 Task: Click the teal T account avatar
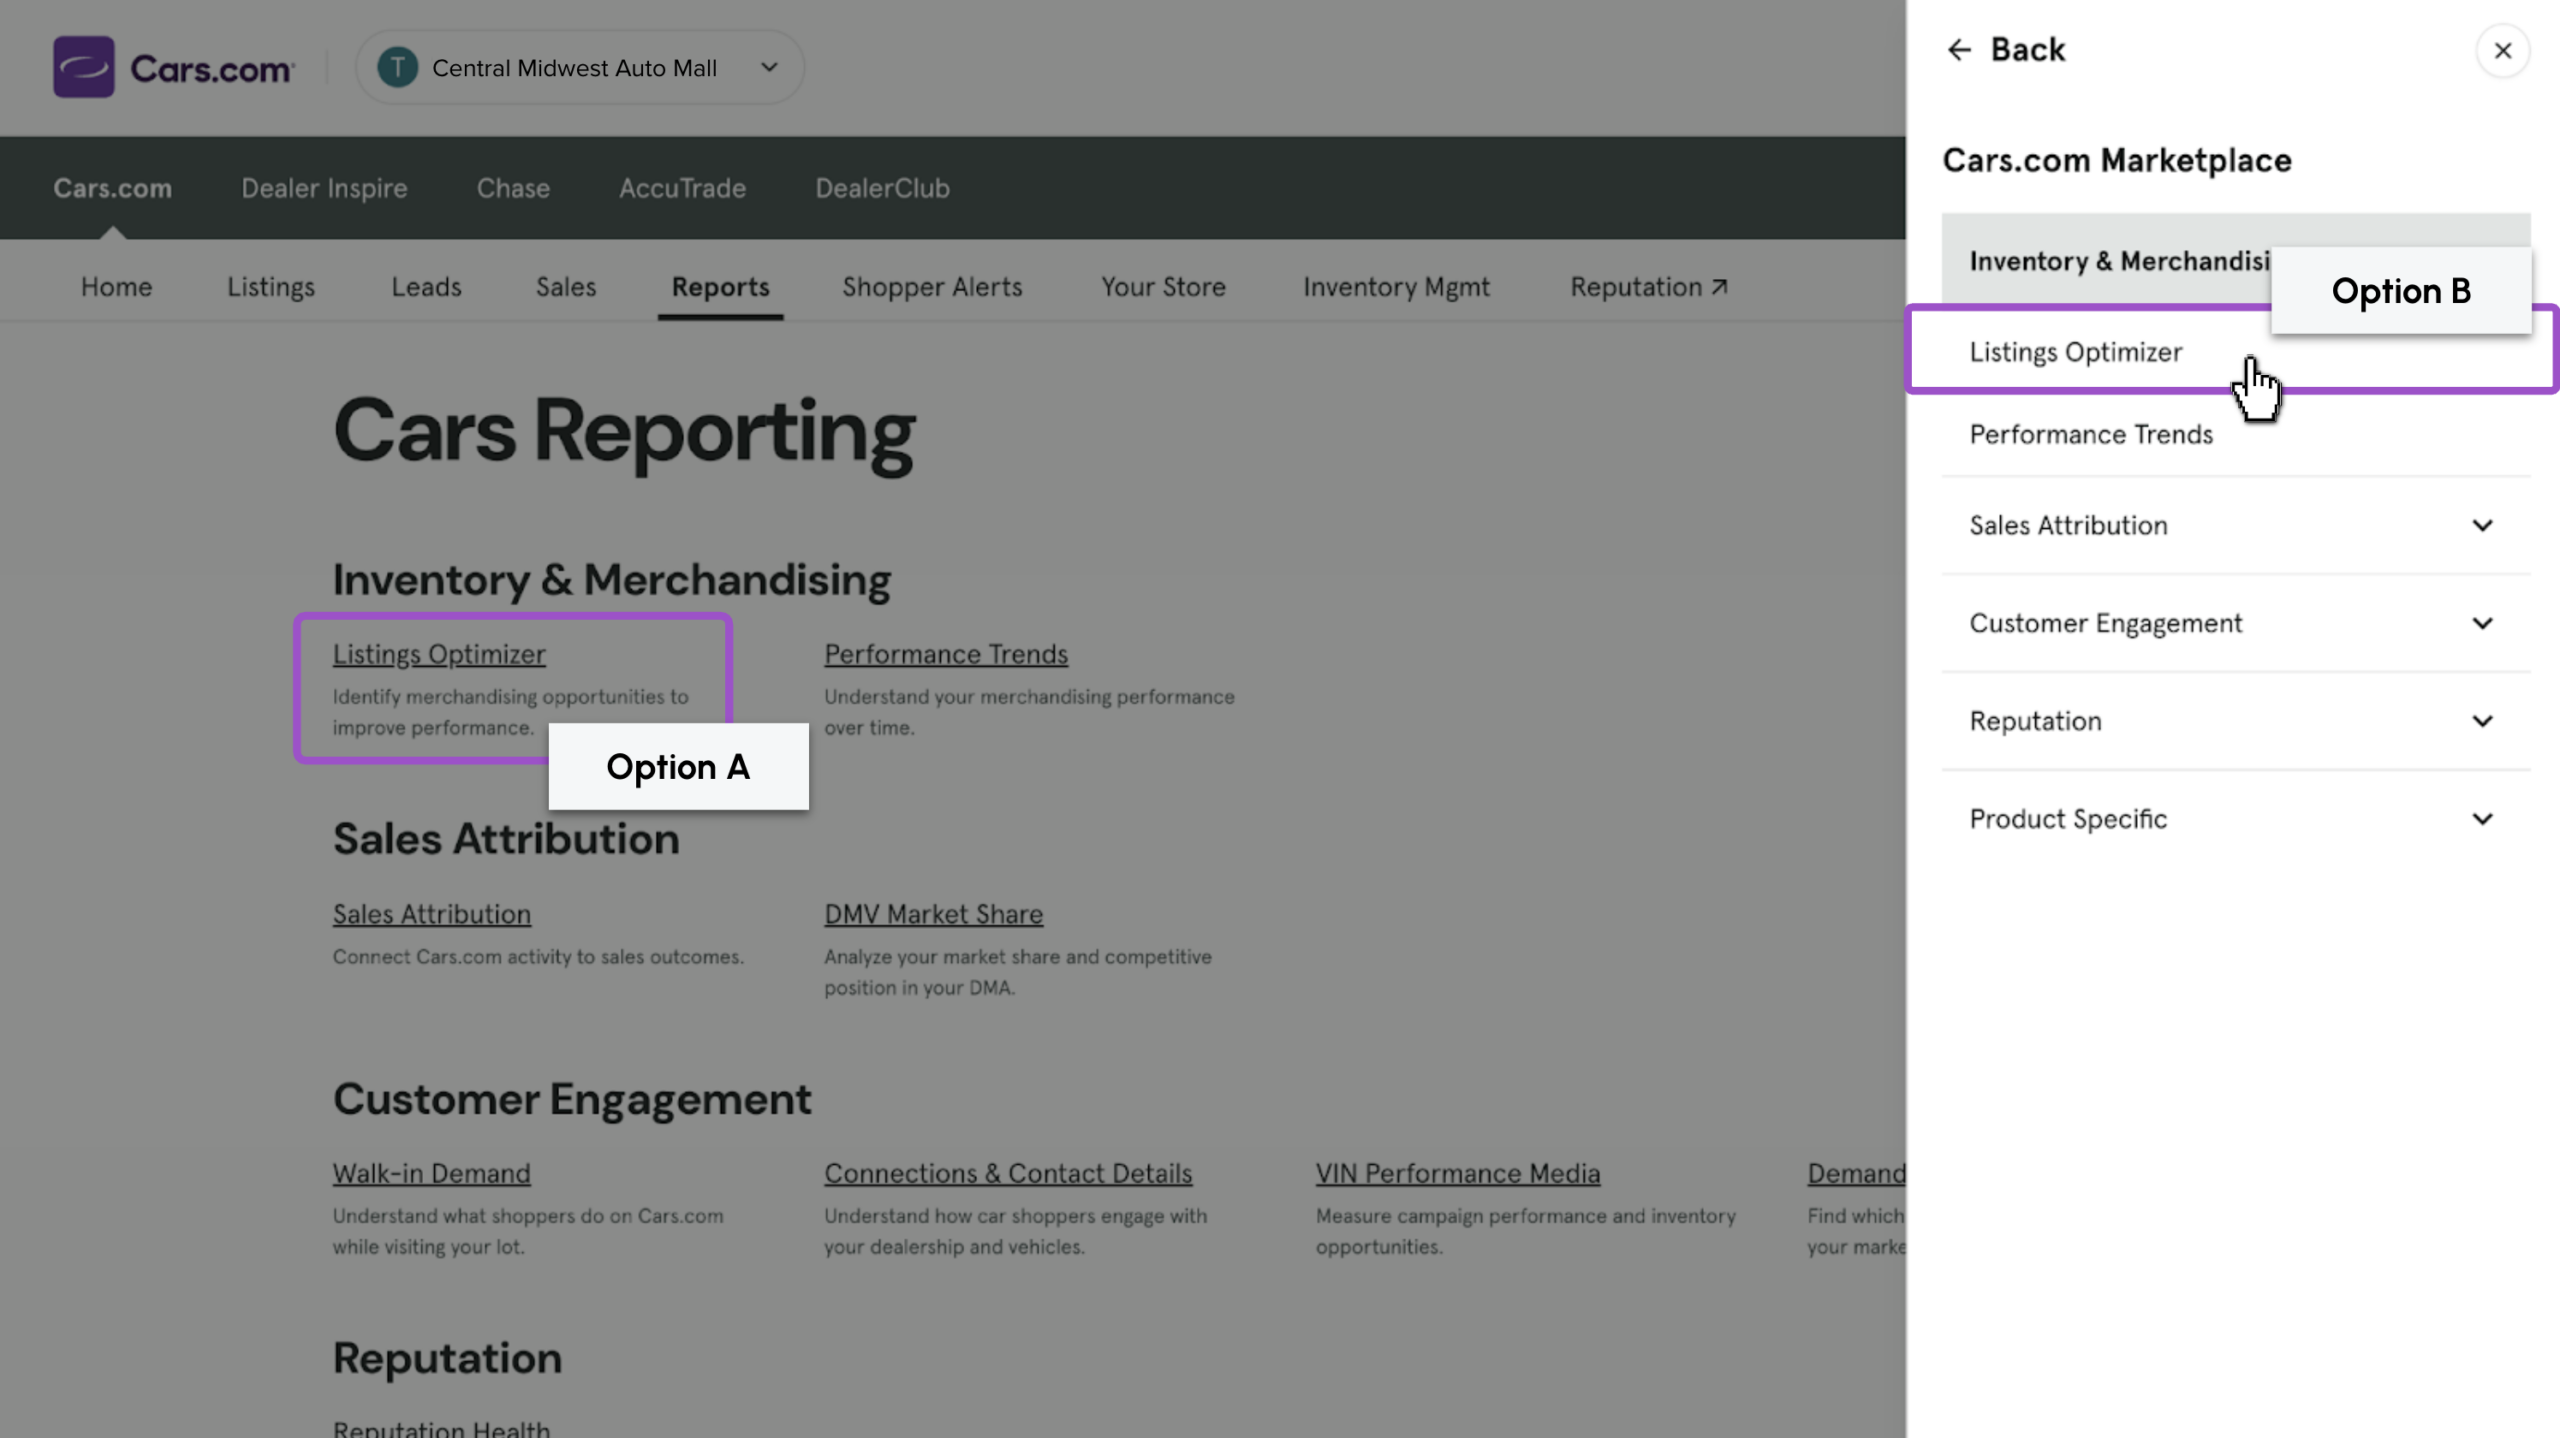point(397,67)
